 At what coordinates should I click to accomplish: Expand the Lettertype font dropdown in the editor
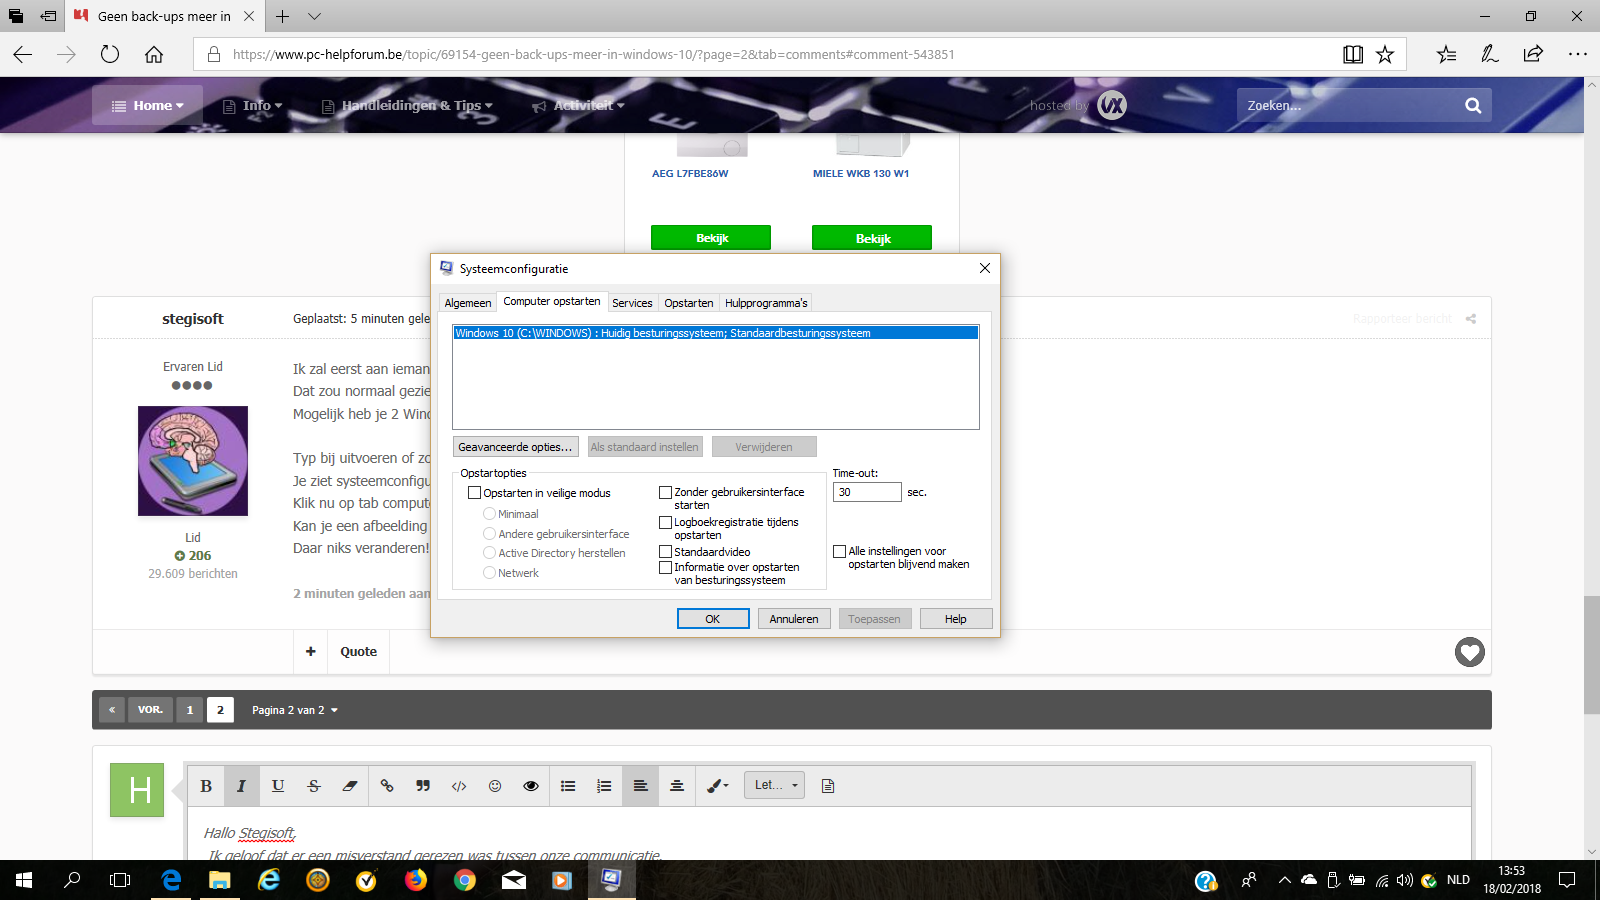pyautogui.click(x=774, y=785)
